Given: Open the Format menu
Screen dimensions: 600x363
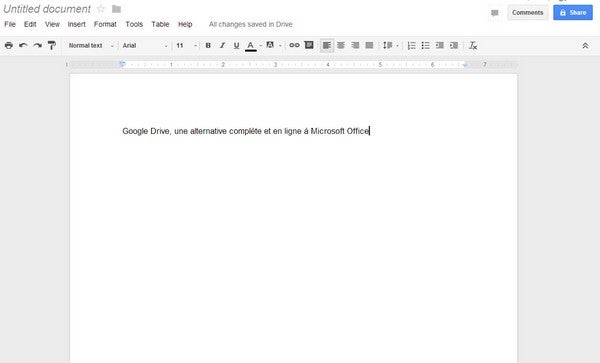Looking at the screenshot, I should (105, 24).
